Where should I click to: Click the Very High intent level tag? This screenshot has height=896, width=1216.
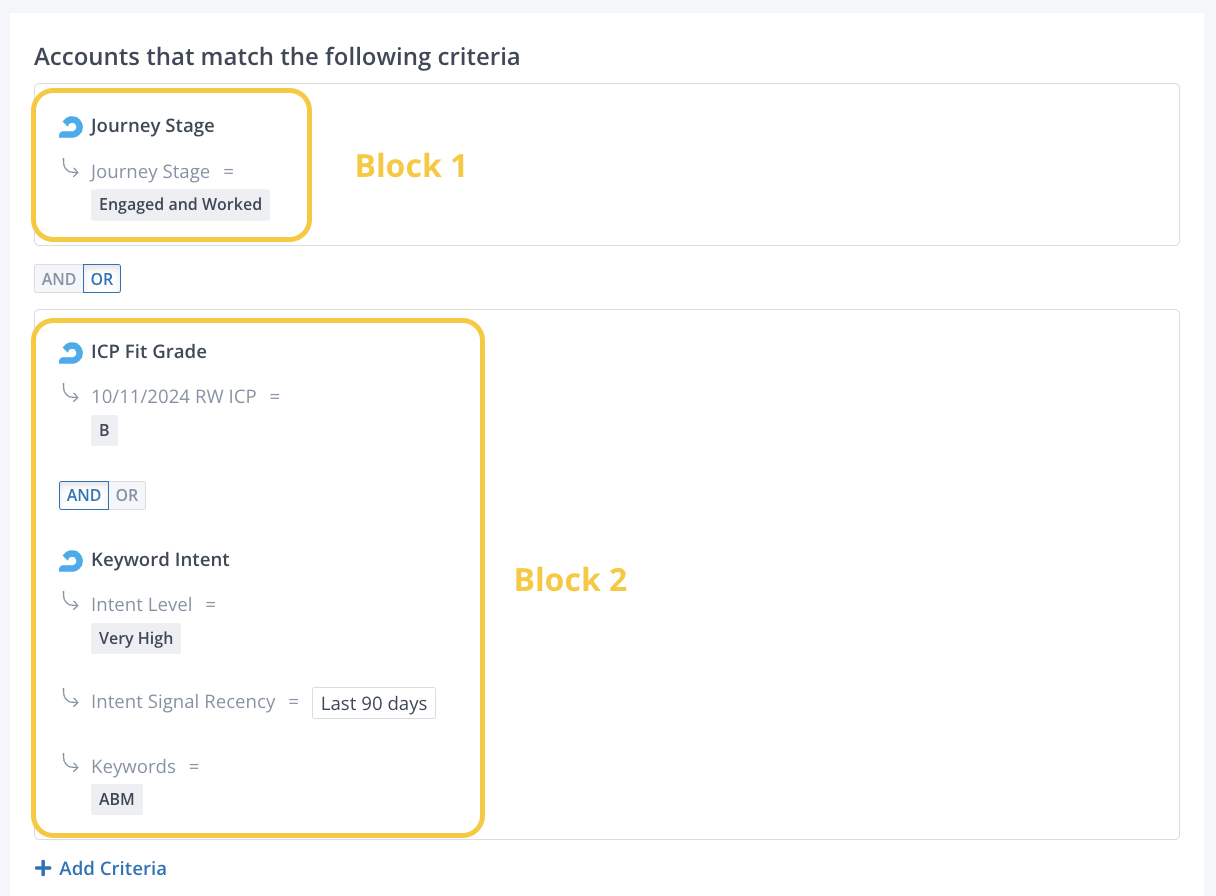click(136, 638)
